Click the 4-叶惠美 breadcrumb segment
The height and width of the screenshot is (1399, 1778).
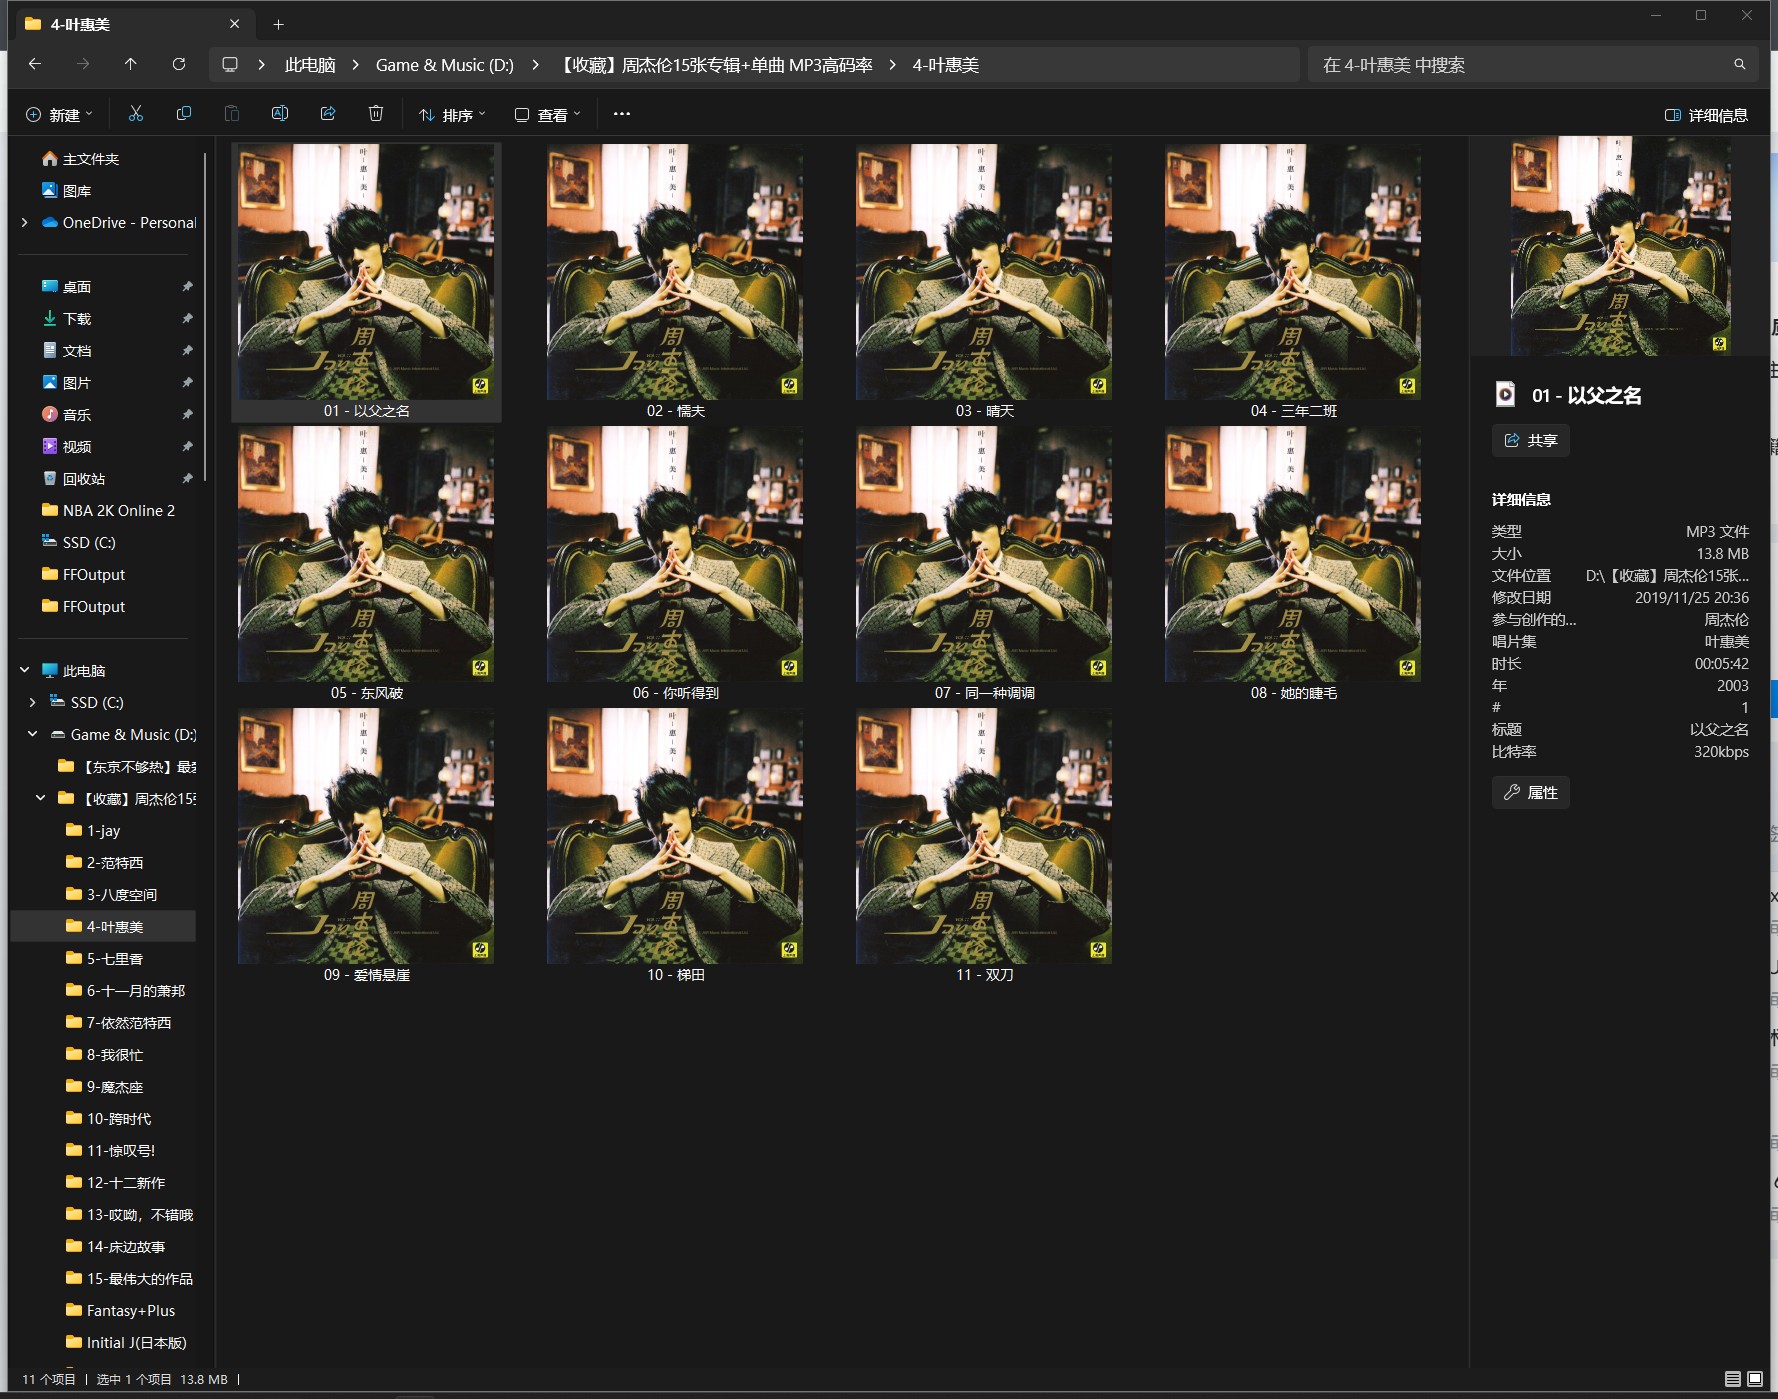point(946,65)
